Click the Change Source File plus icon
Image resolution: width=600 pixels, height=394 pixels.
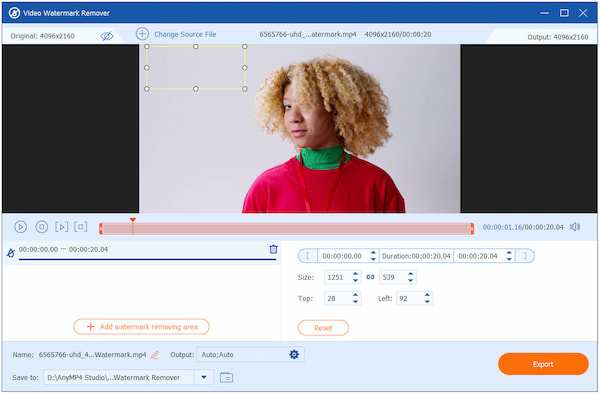pos(142,34)
